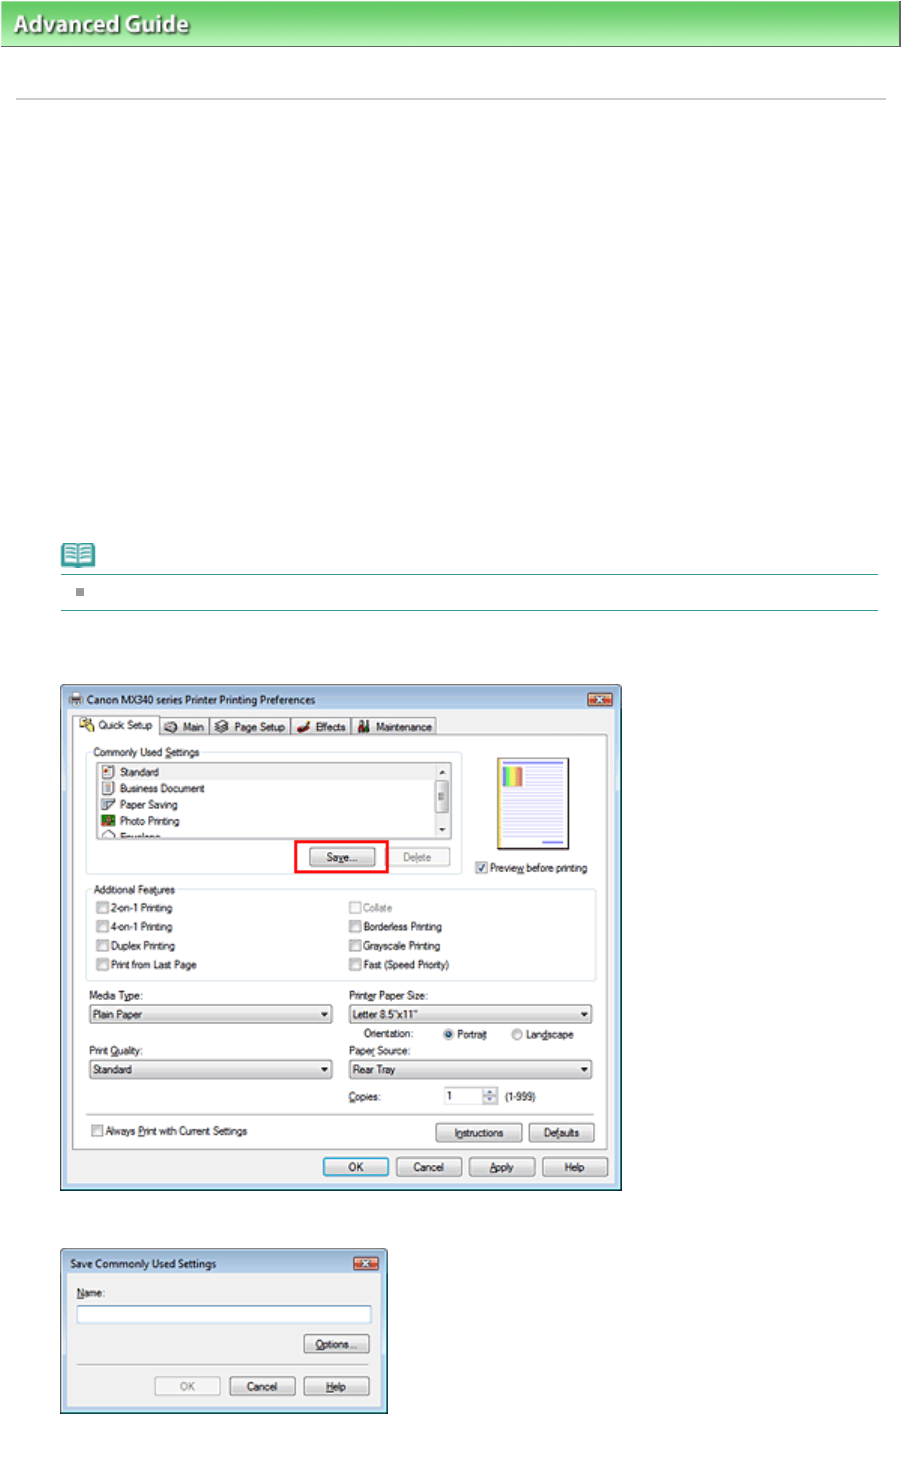901x1471 pixels.
Task: Click Save... commonly used settings button
Action: [341, 857]
